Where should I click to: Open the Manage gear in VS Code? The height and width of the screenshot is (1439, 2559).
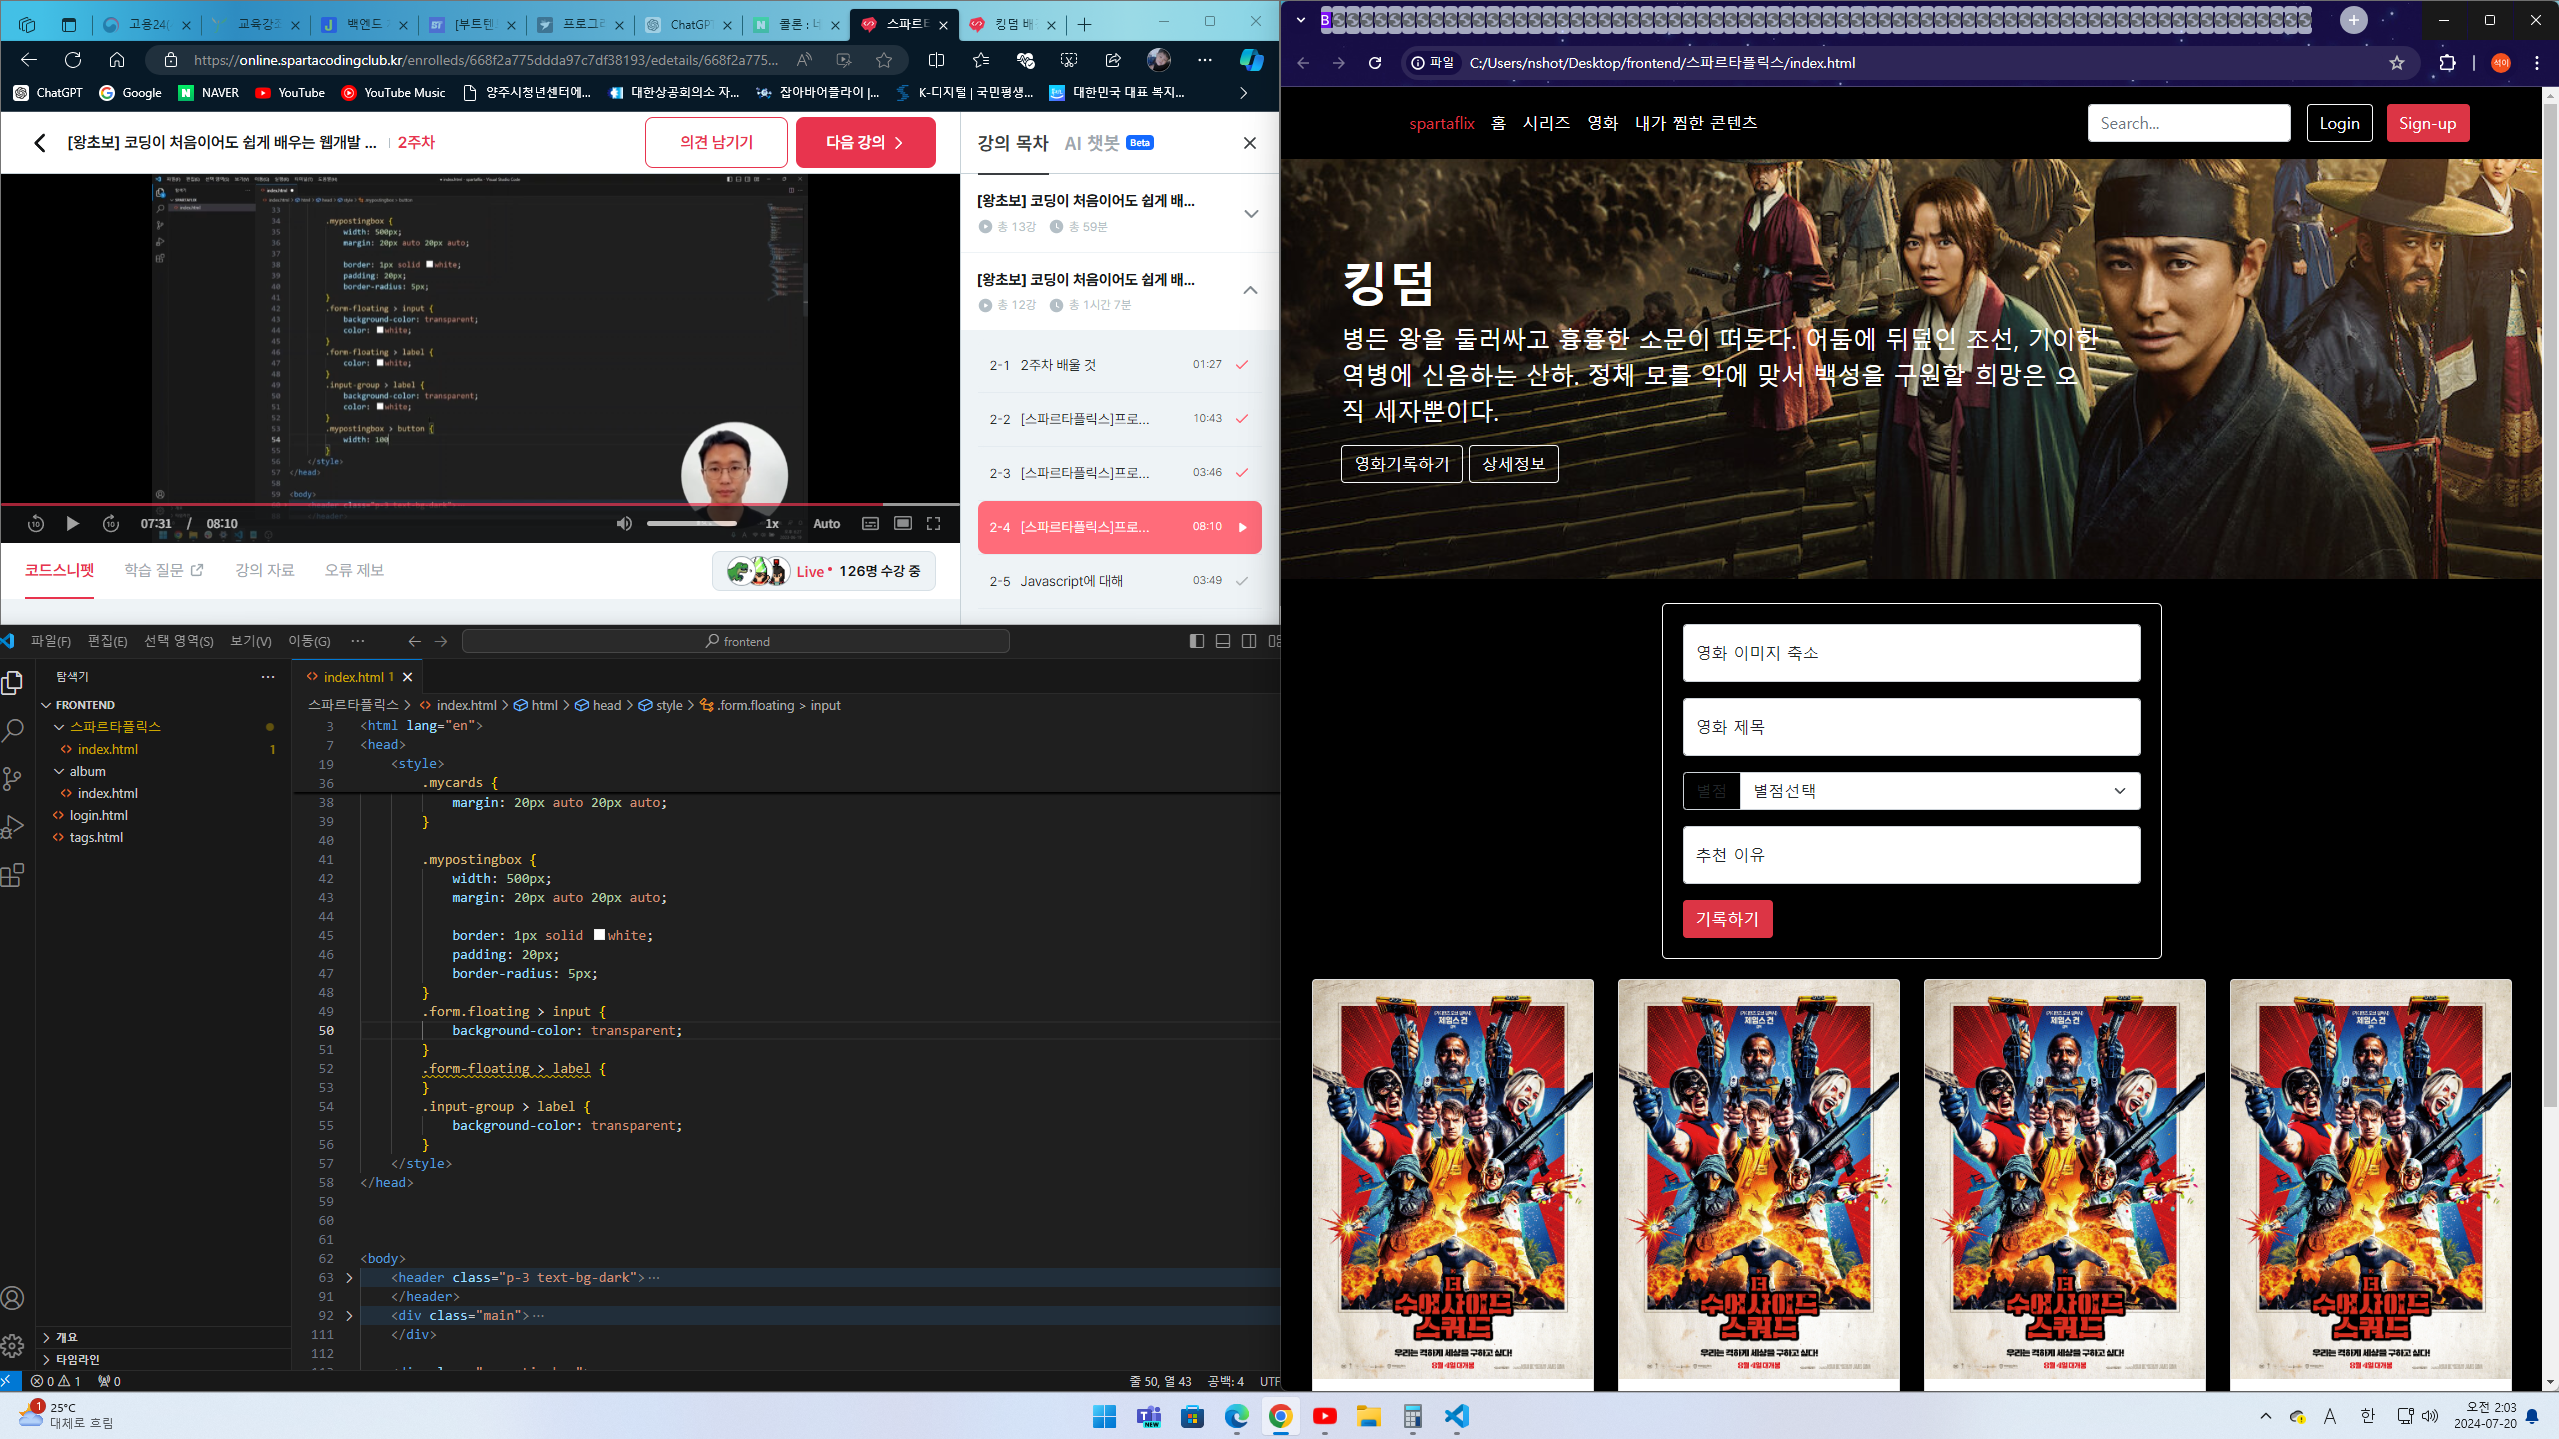(13, 1346)
